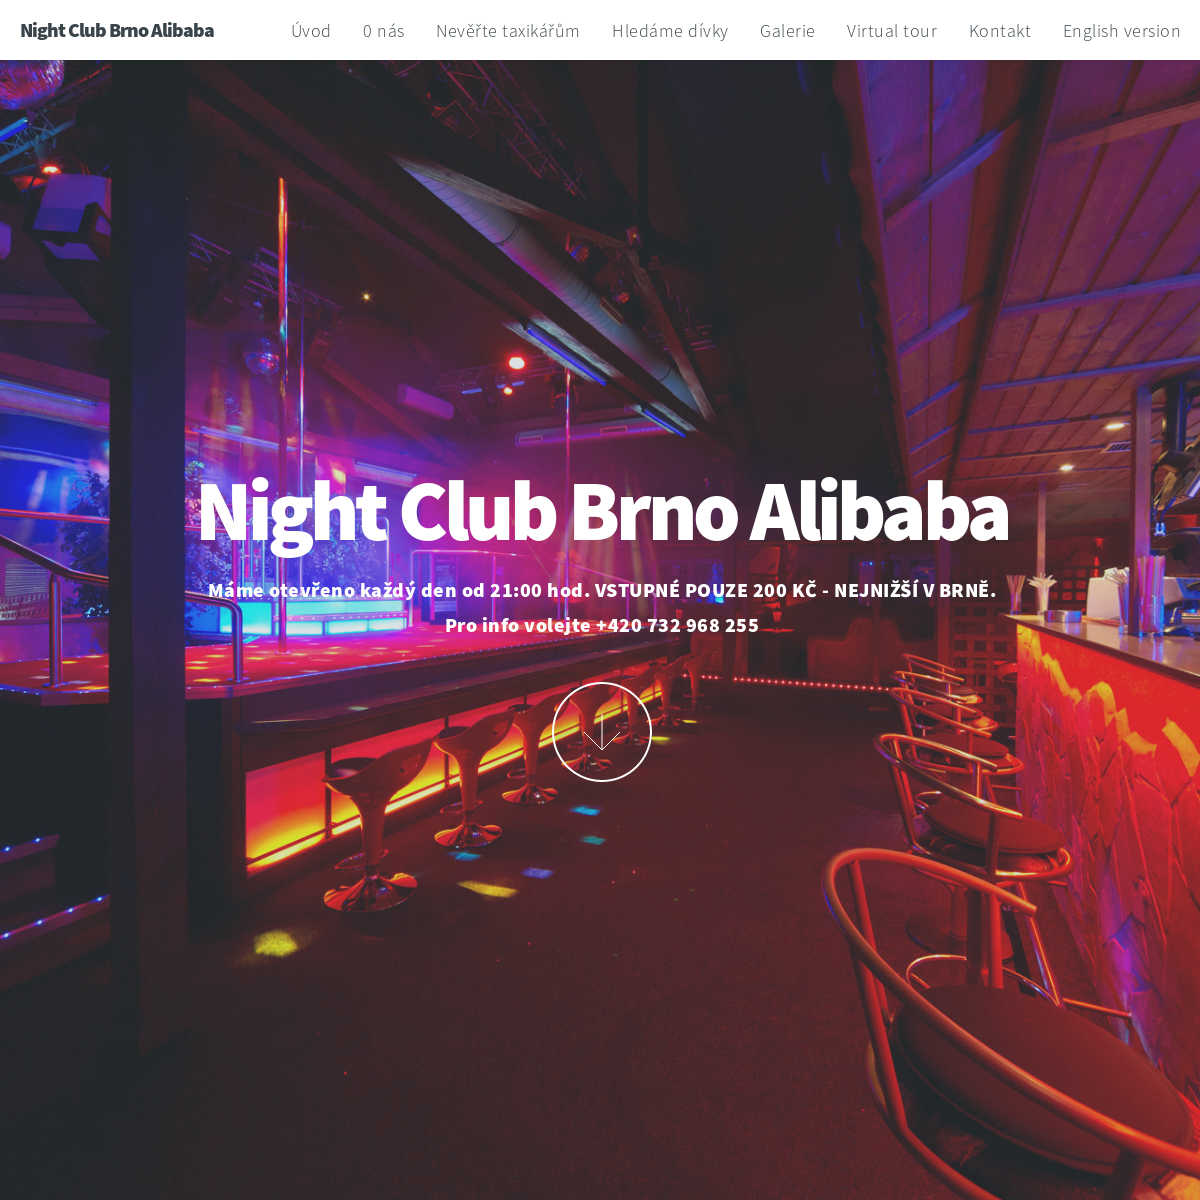
Task: Switch to the English version
Action: point(1122,31)
